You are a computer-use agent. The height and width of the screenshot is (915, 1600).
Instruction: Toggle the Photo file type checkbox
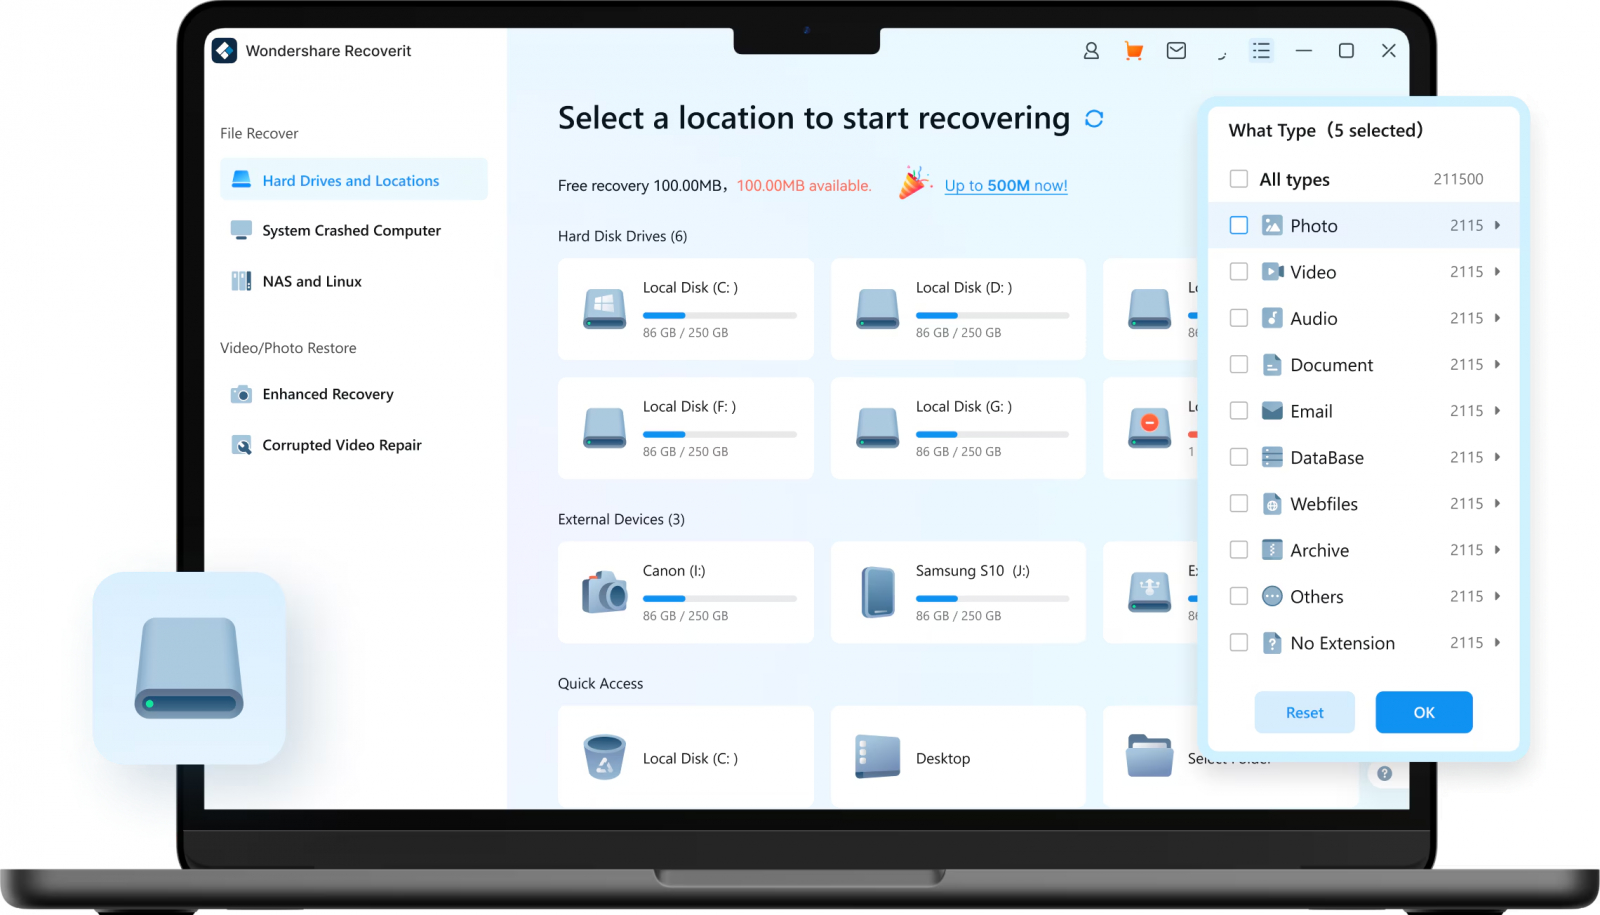tap(1238, 225)
